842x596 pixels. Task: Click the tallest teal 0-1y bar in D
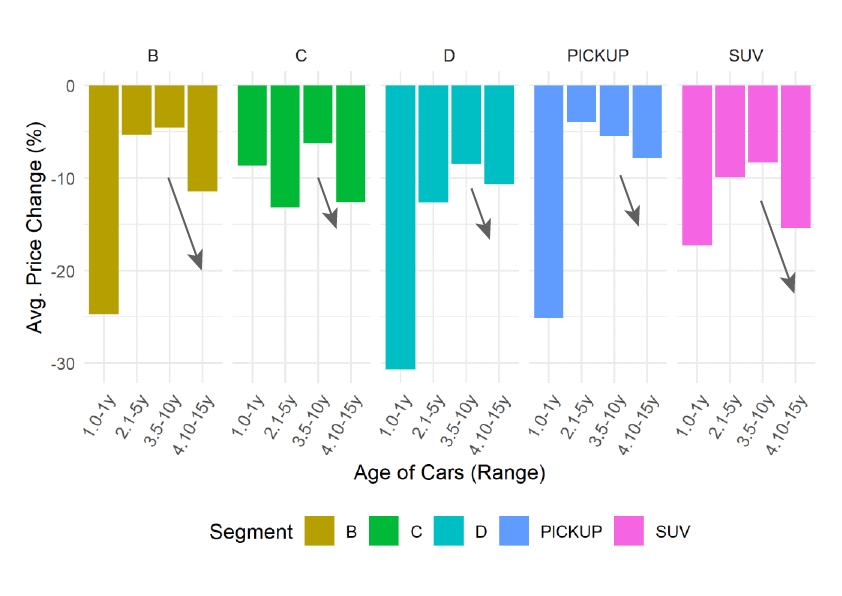pyautogui.click(x=401, y=227)
